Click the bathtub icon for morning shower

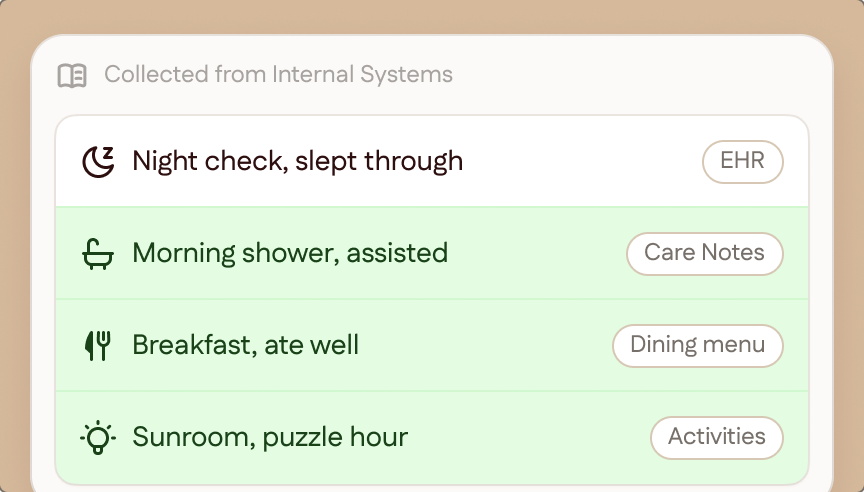coord(98,253)
